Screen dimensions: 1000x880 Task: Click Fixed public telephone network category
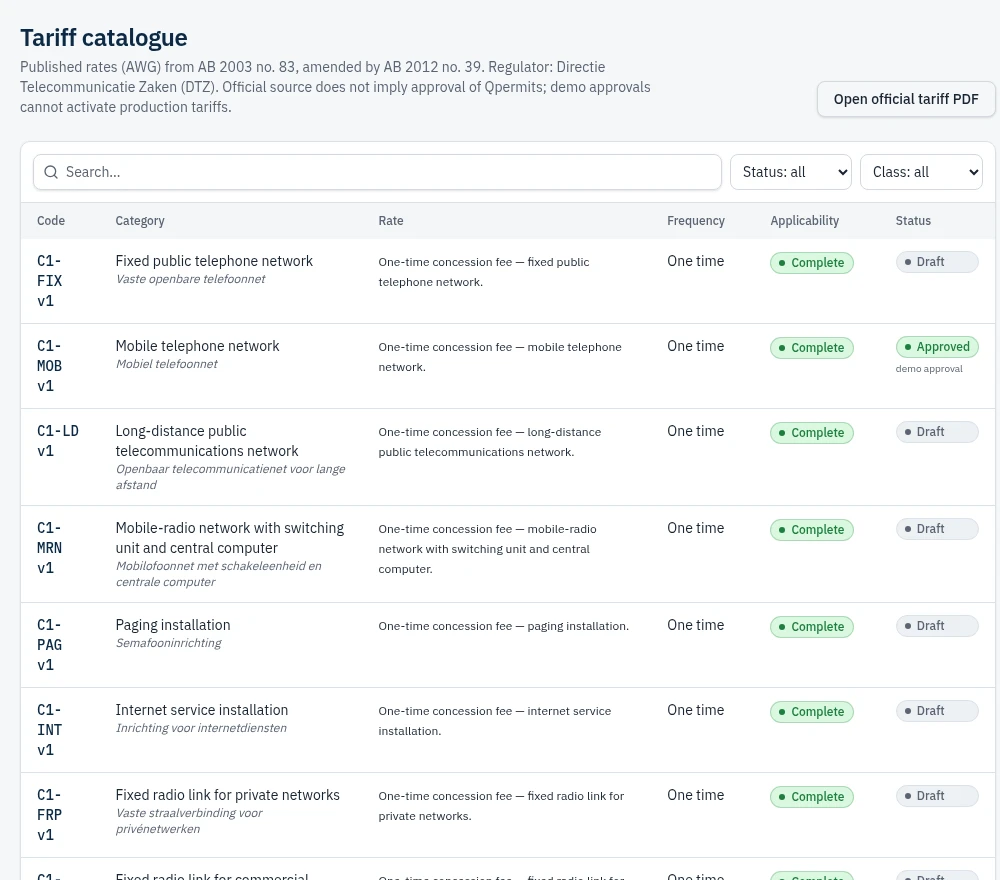point(214,261)
